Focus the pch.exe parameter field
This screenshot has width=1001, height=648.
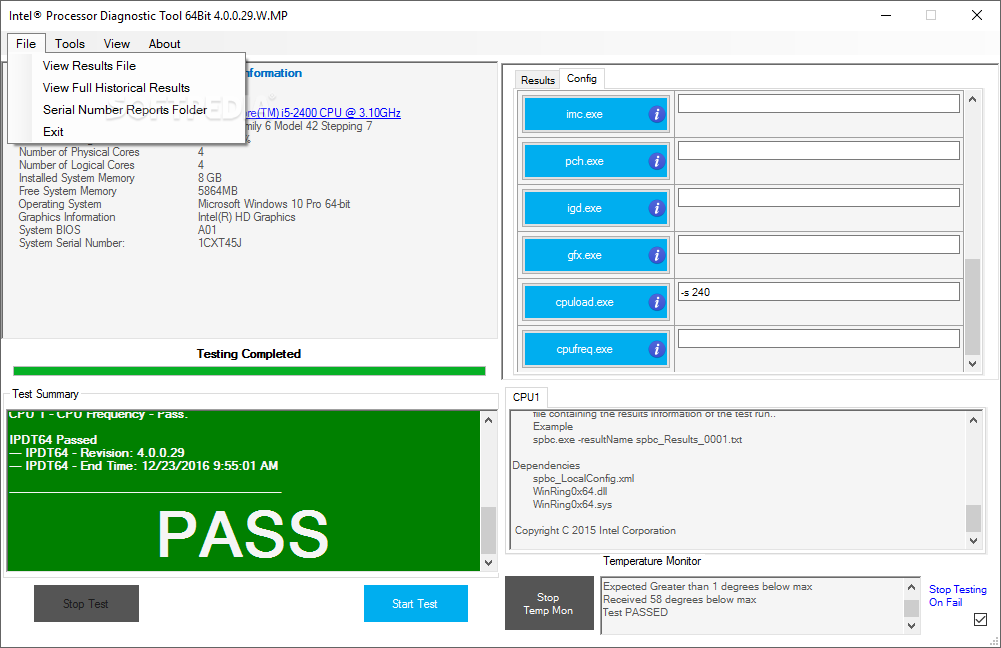click(x=818, y=151)
